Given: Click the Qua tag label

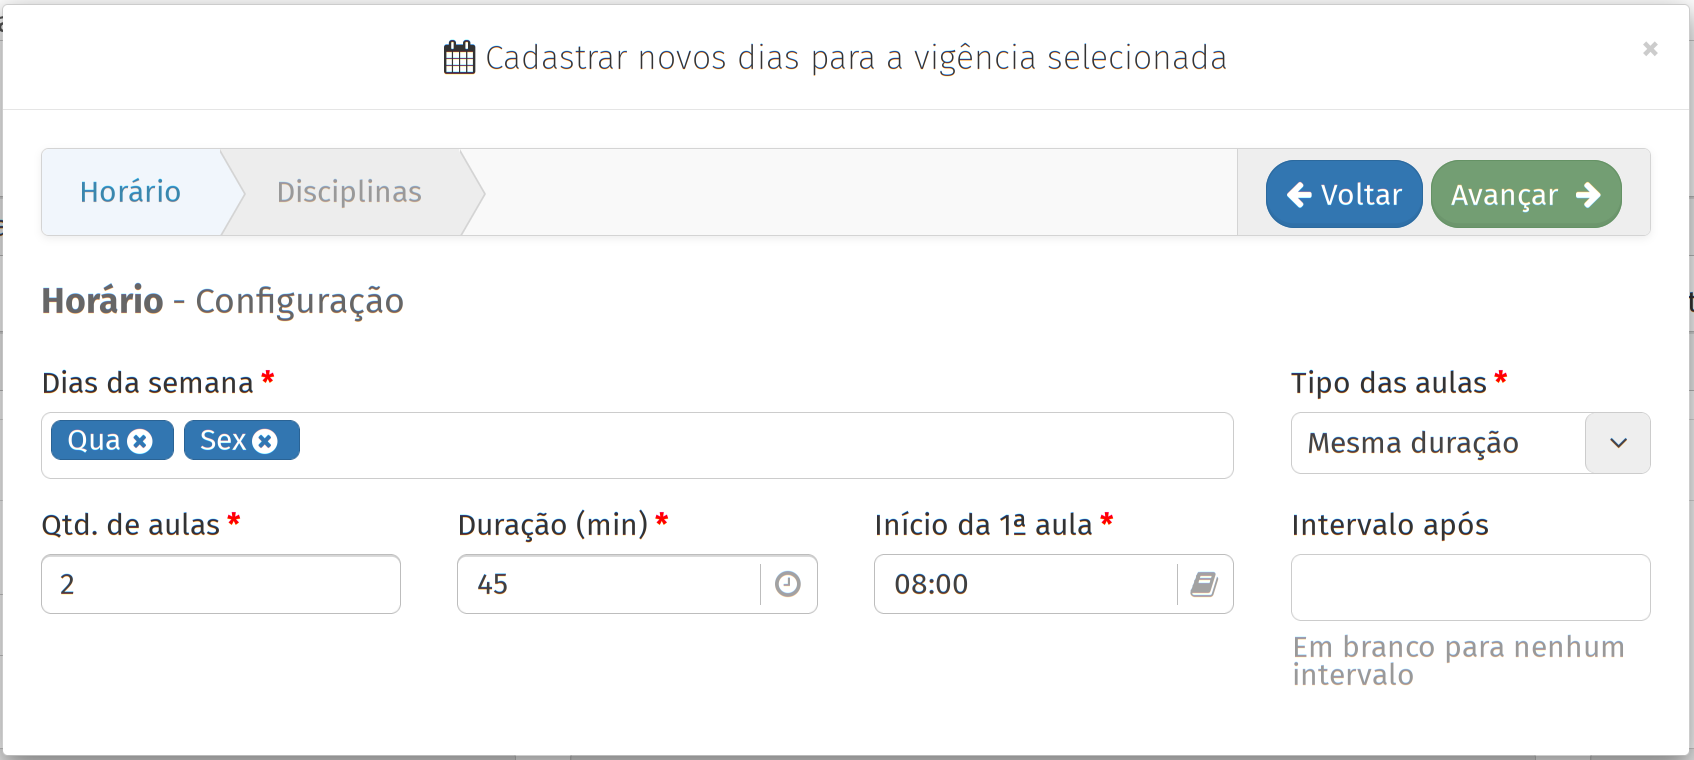Looking at the screenshot, I should [x=94, y=441].
